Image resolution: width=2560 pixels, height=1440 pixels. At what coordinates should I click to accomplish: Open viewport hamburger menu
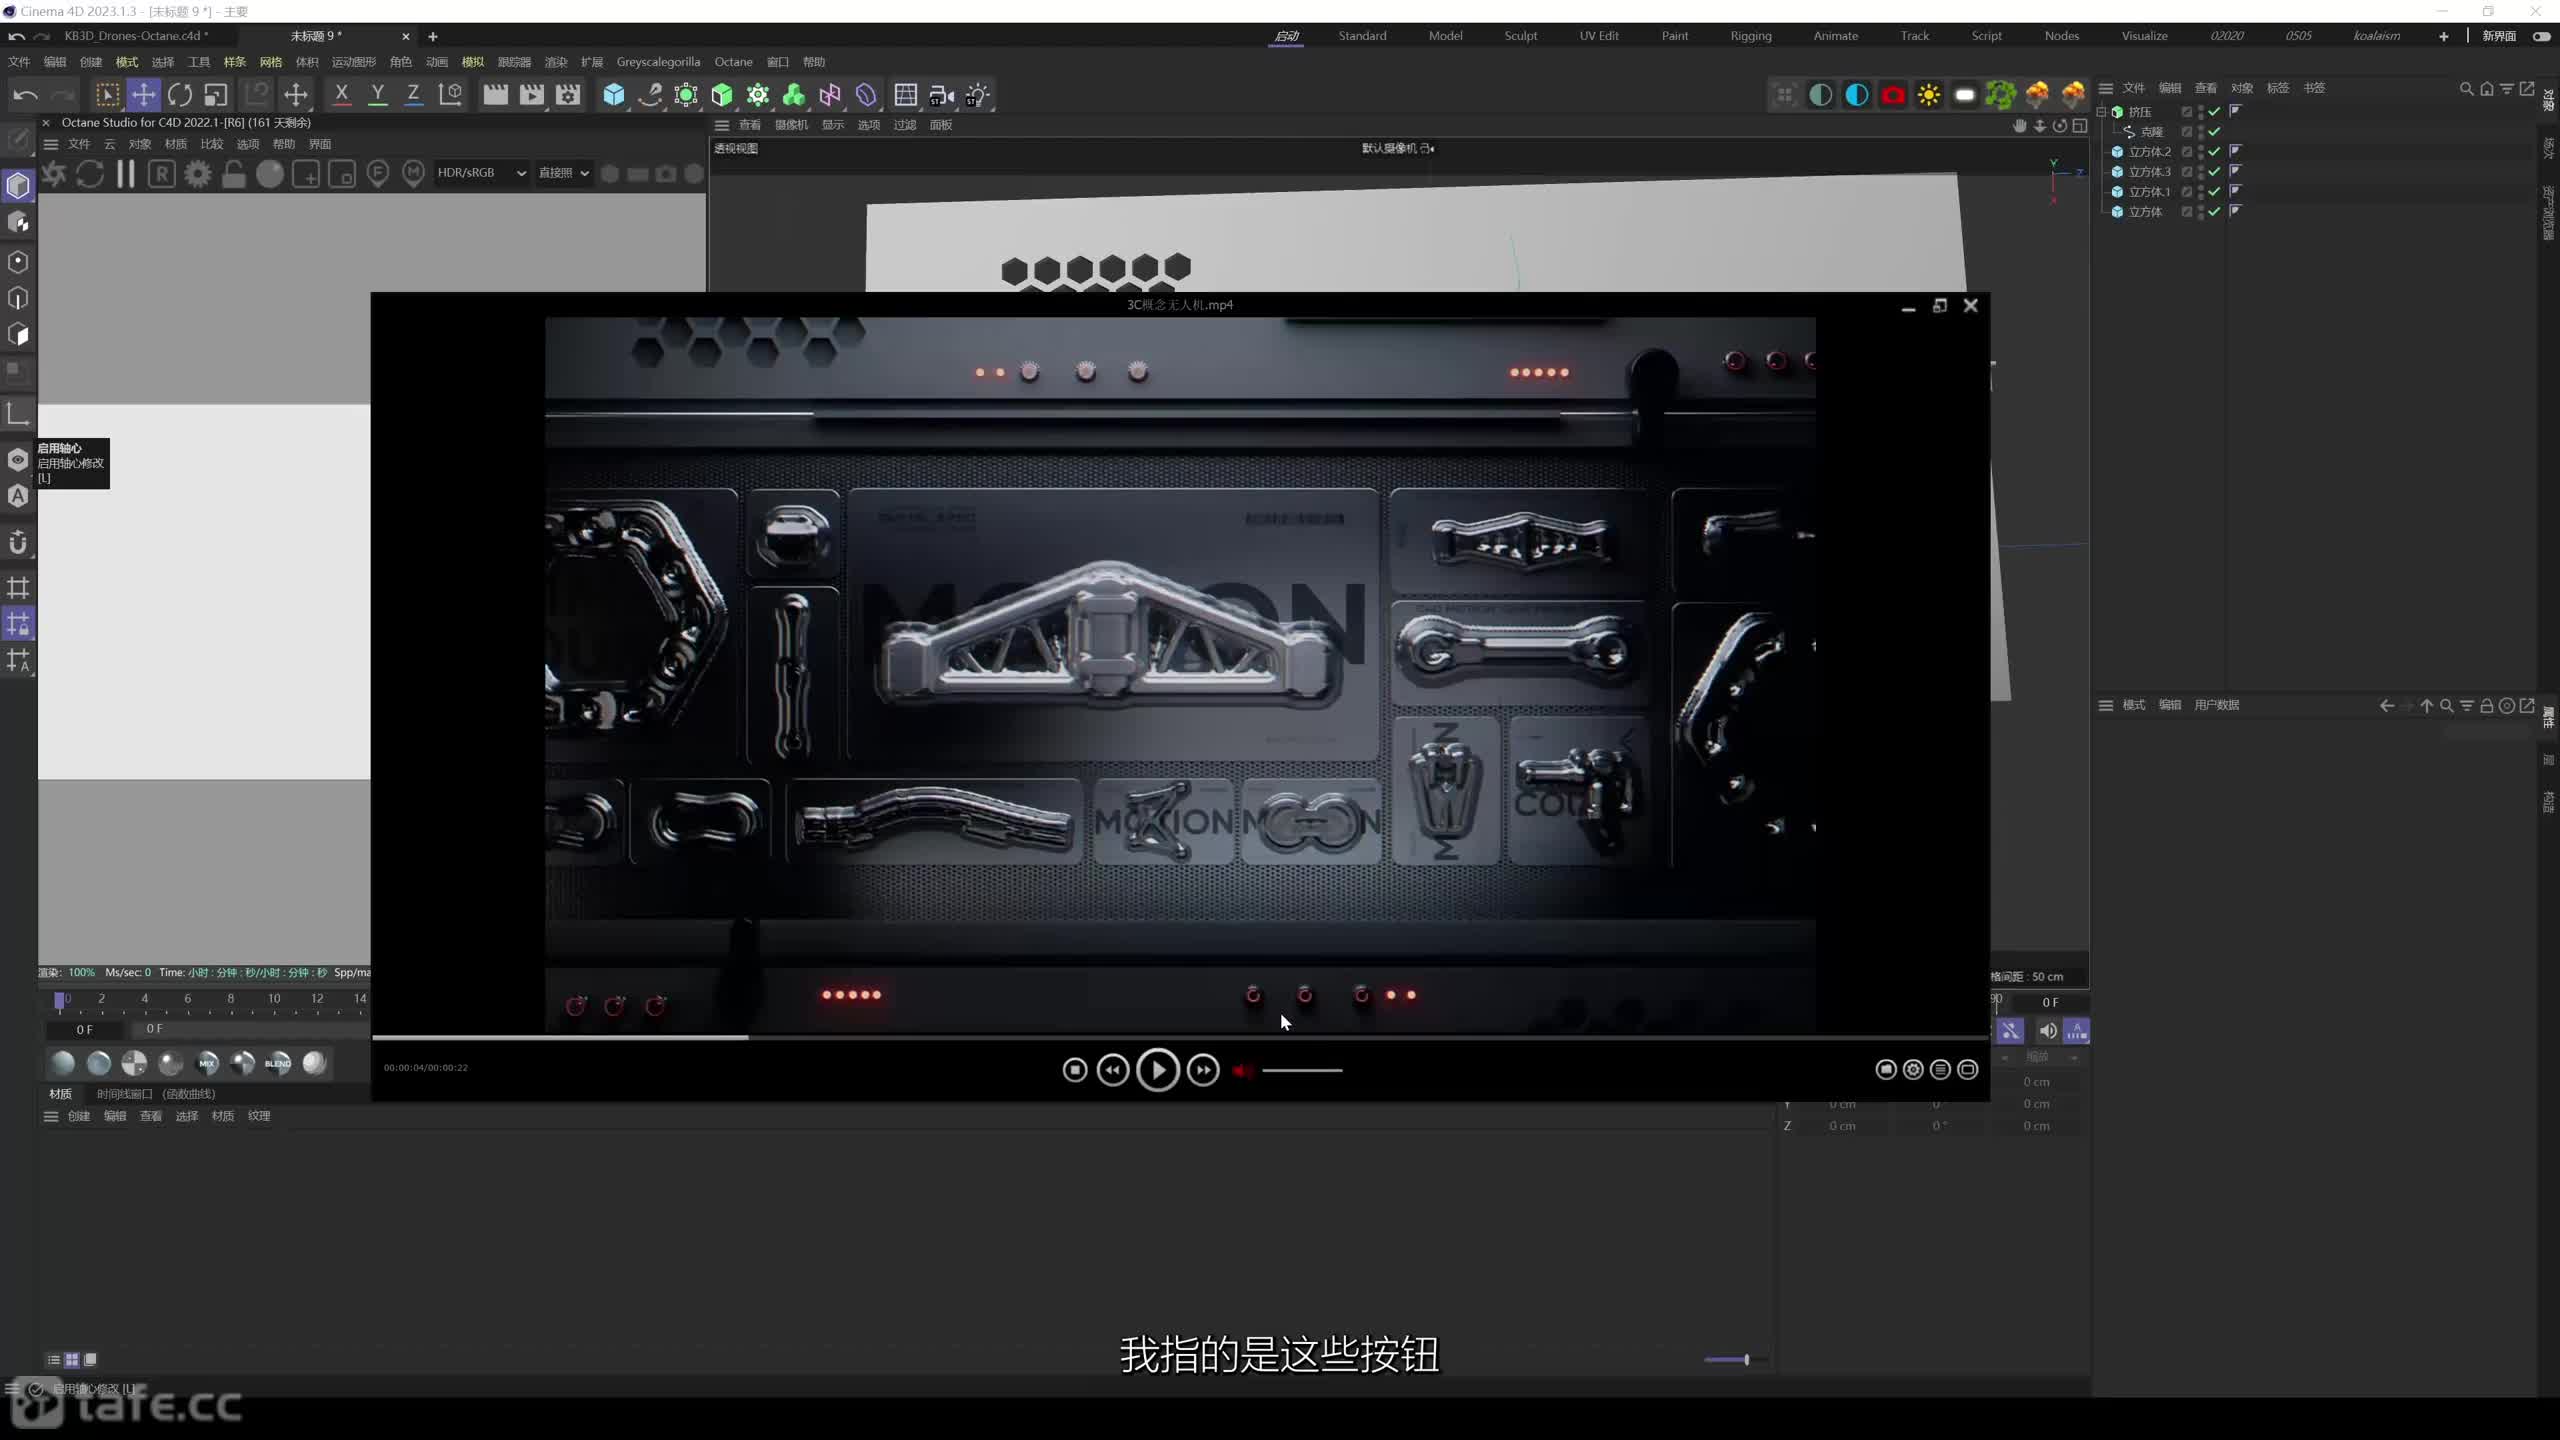point(722,125)
